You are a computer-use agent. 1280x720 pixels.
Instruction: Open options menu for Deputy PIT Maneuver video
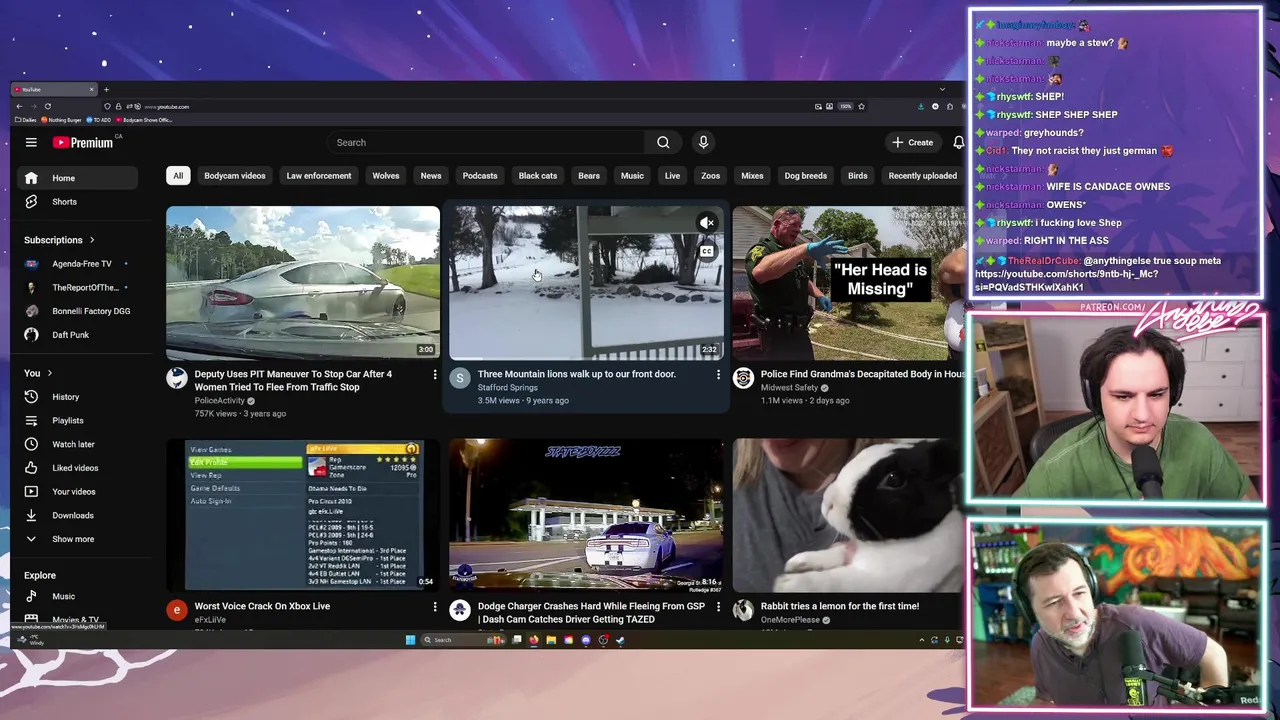point(434,375)
